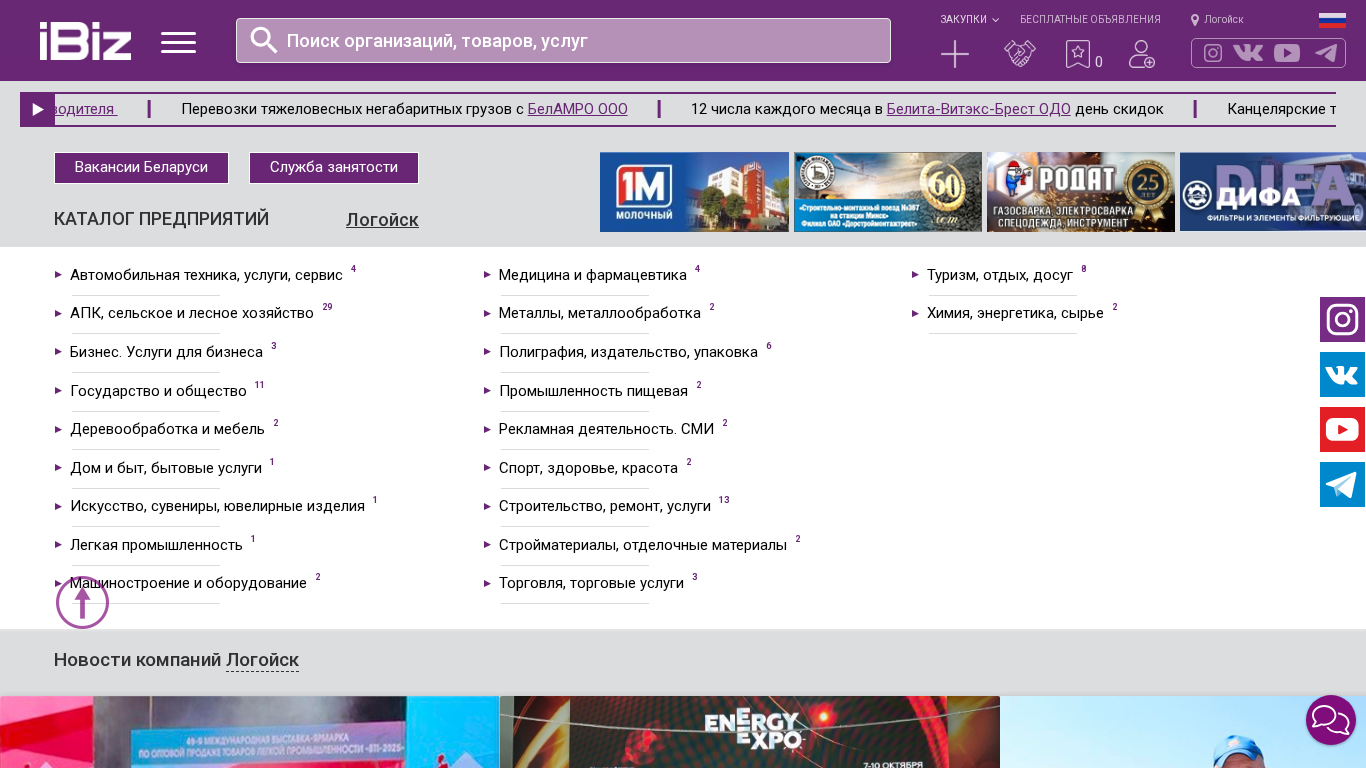The height and width of the screenshot is (768, 1366).
Task: Open the favorites star bookmark icon
Action: [x=1077, y=54]
